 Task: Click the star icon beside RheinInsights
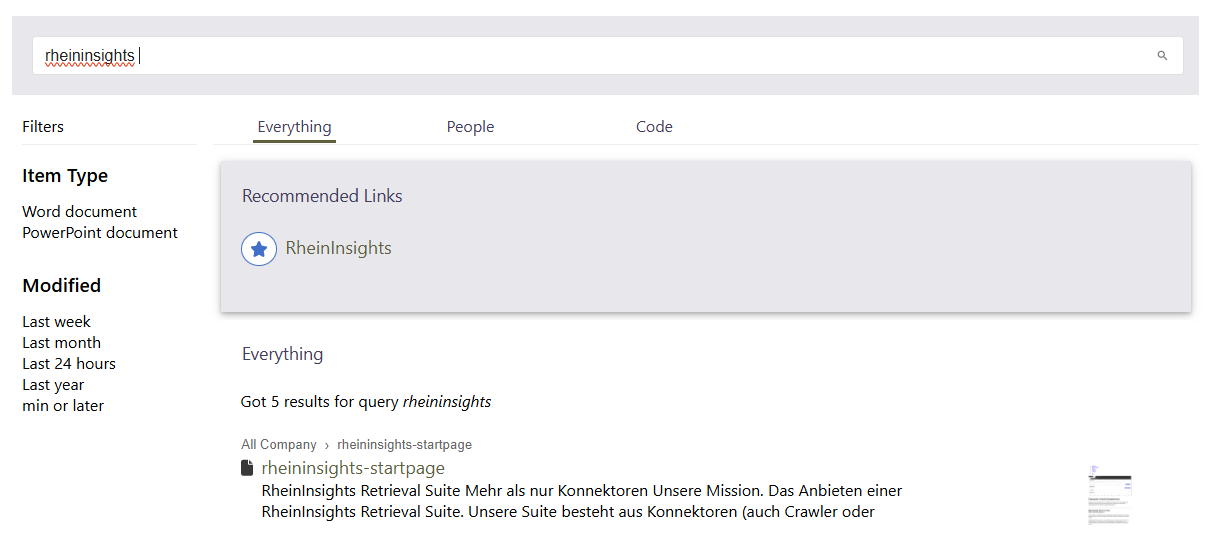tap(259, 248)
